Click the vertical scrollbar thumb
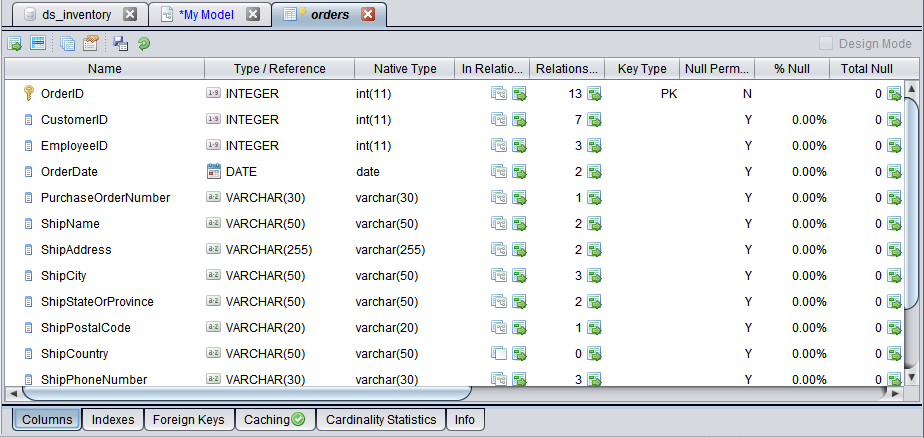This screenshot has width=924, height=438. [x=911, y=203]
